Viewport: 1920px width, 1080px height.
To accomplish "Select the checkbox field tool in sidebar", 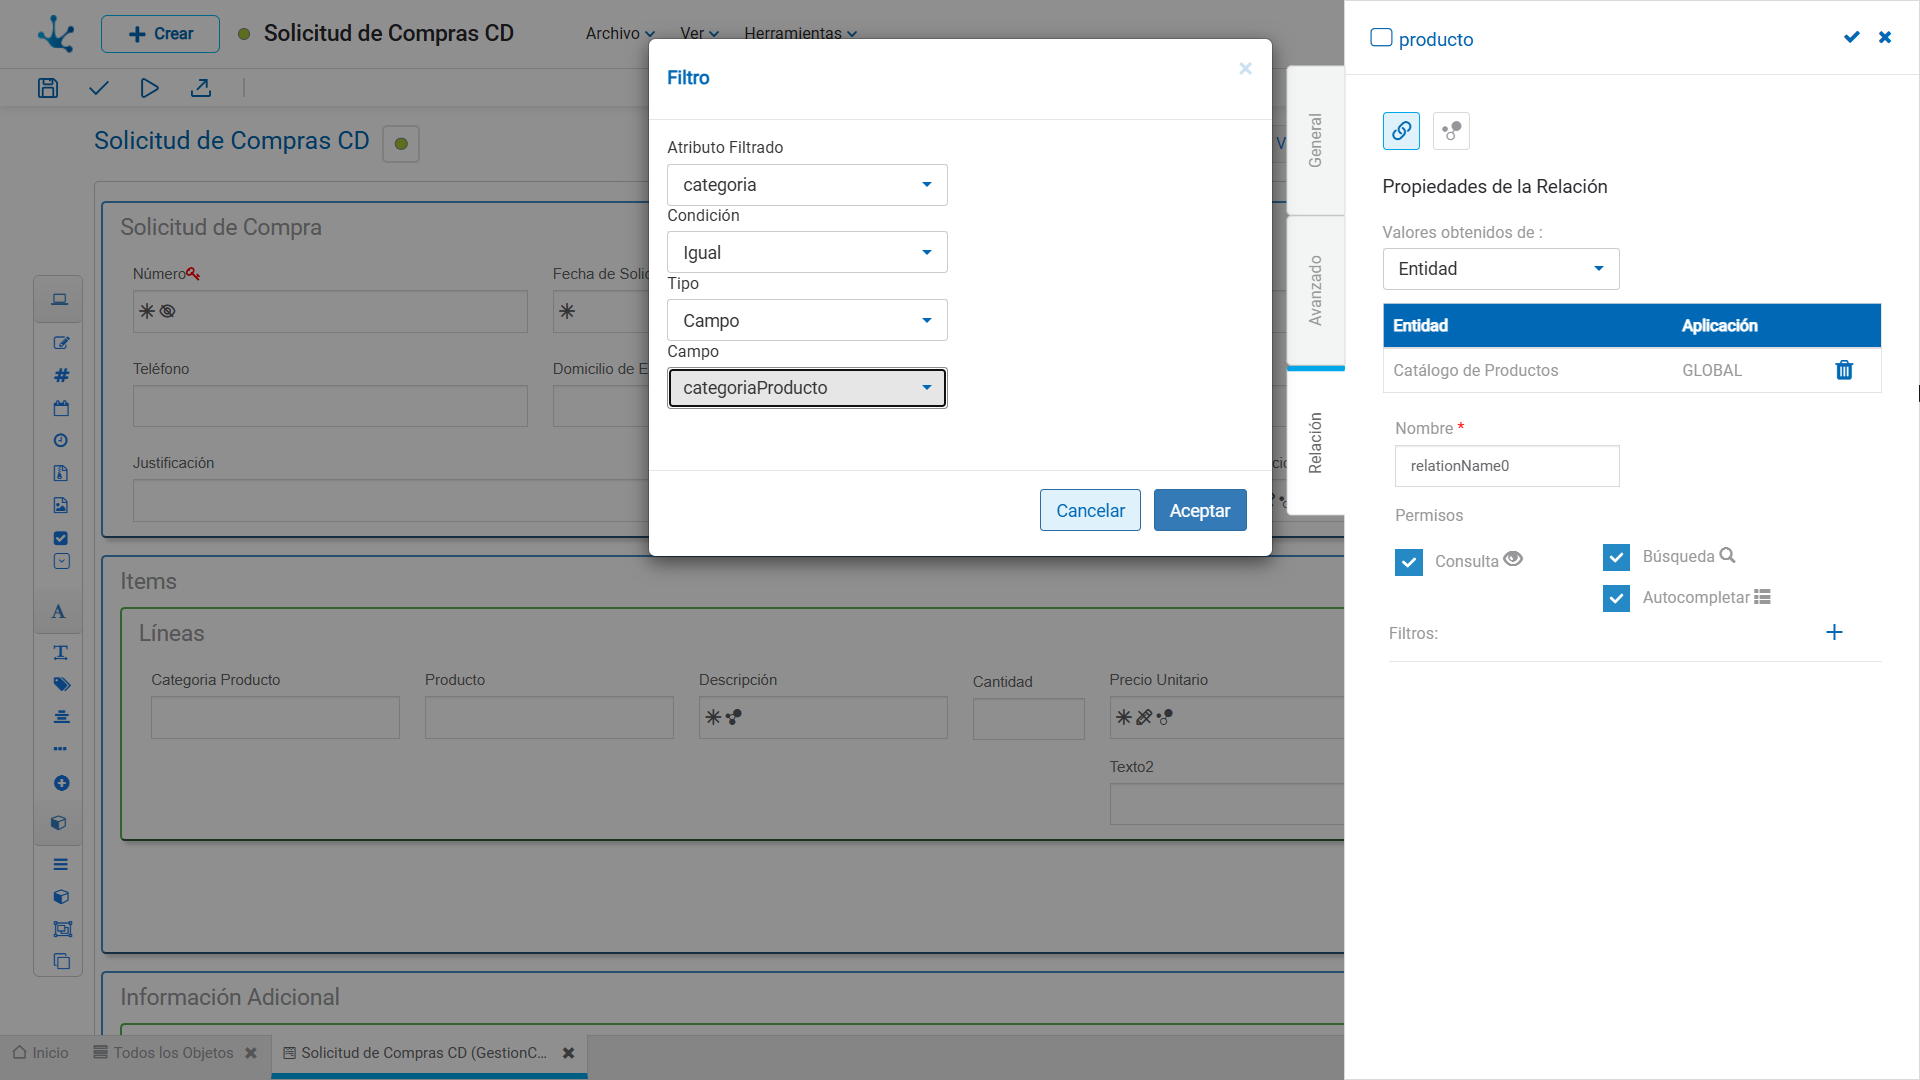I will point(61,538).
